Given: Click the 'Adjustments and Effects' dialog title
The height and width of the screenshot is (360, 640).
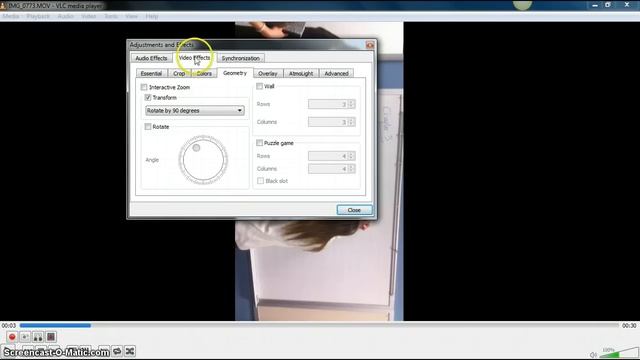Looking at the screenshot, I should click(x=162, y=44).
